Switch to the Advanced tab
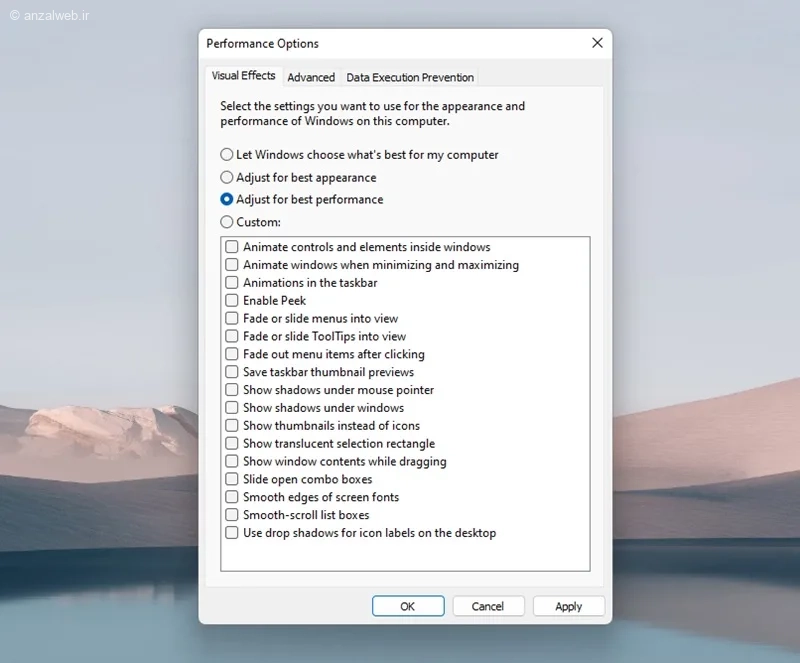The image size is (800, 663). click(x=311, y=77)
